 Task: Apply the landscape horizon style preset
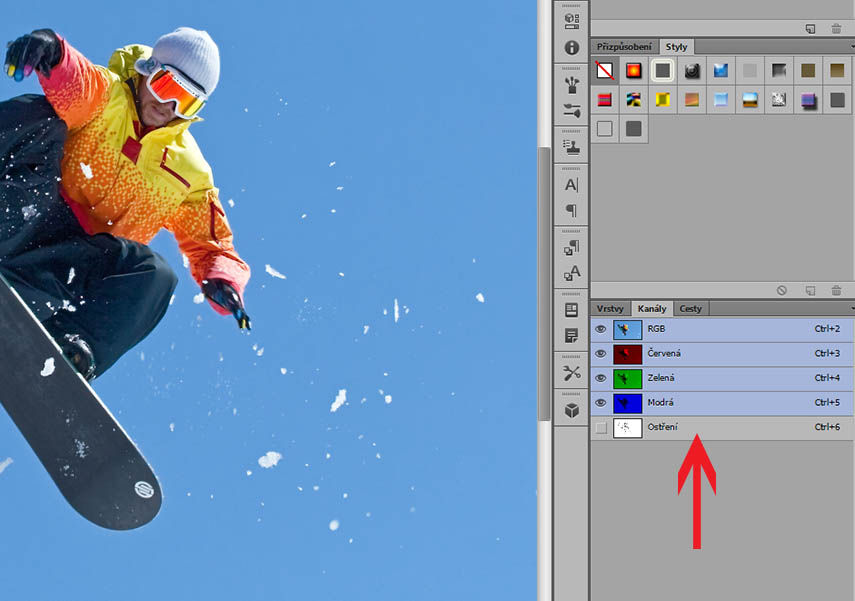tap(750, 100)
